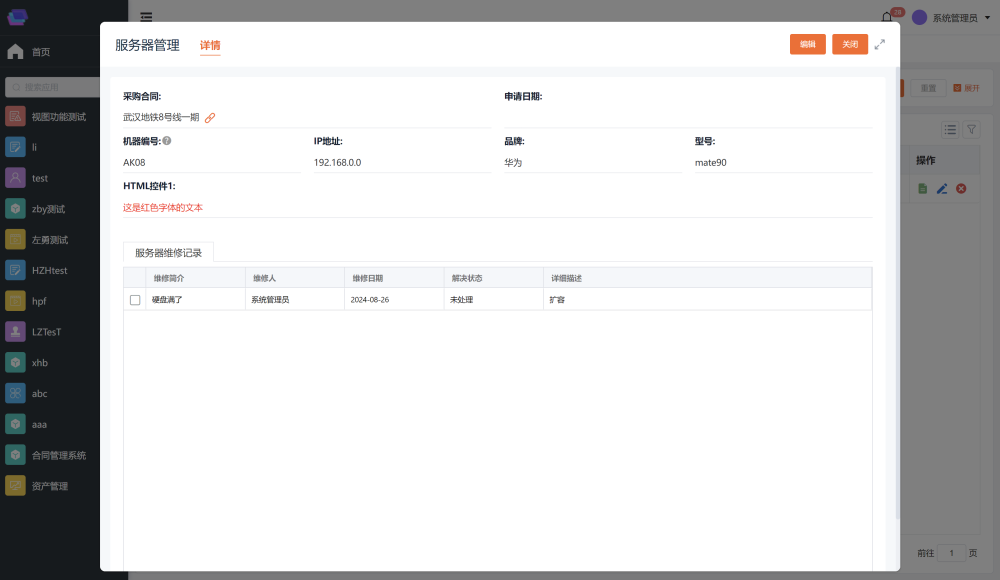Viewport: 1000px width, 580px height.
Task: Click the column list settings icon
Action: coord(950,130)
